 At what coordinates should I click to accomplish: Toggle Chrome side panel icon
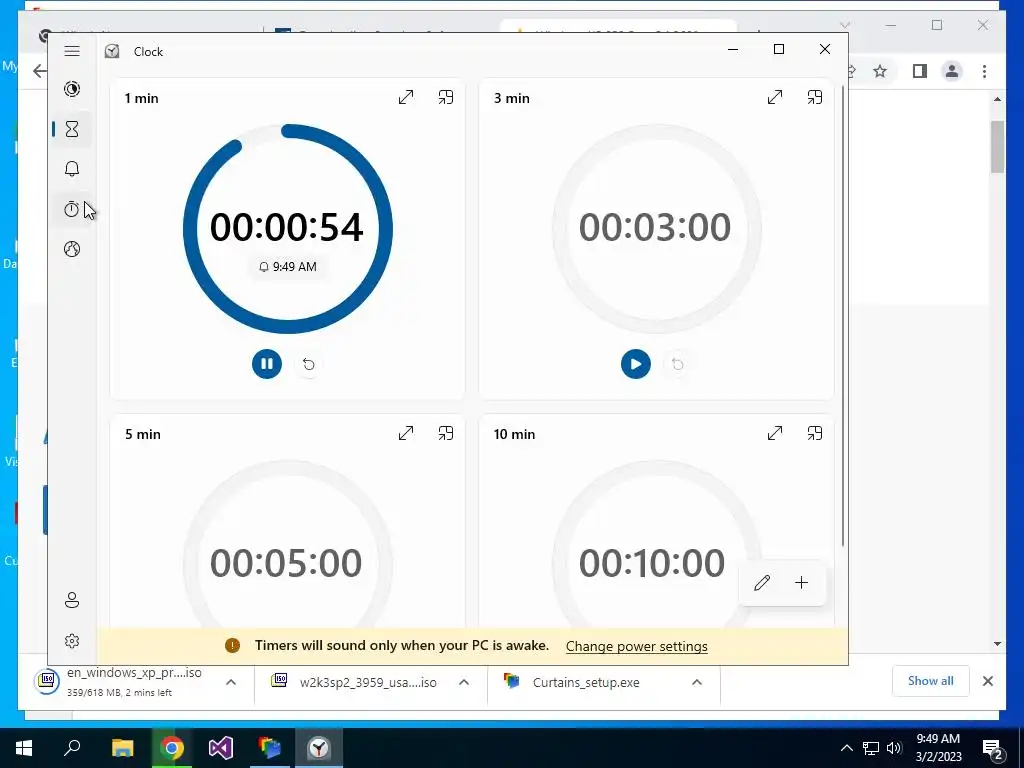click(920, 71)
